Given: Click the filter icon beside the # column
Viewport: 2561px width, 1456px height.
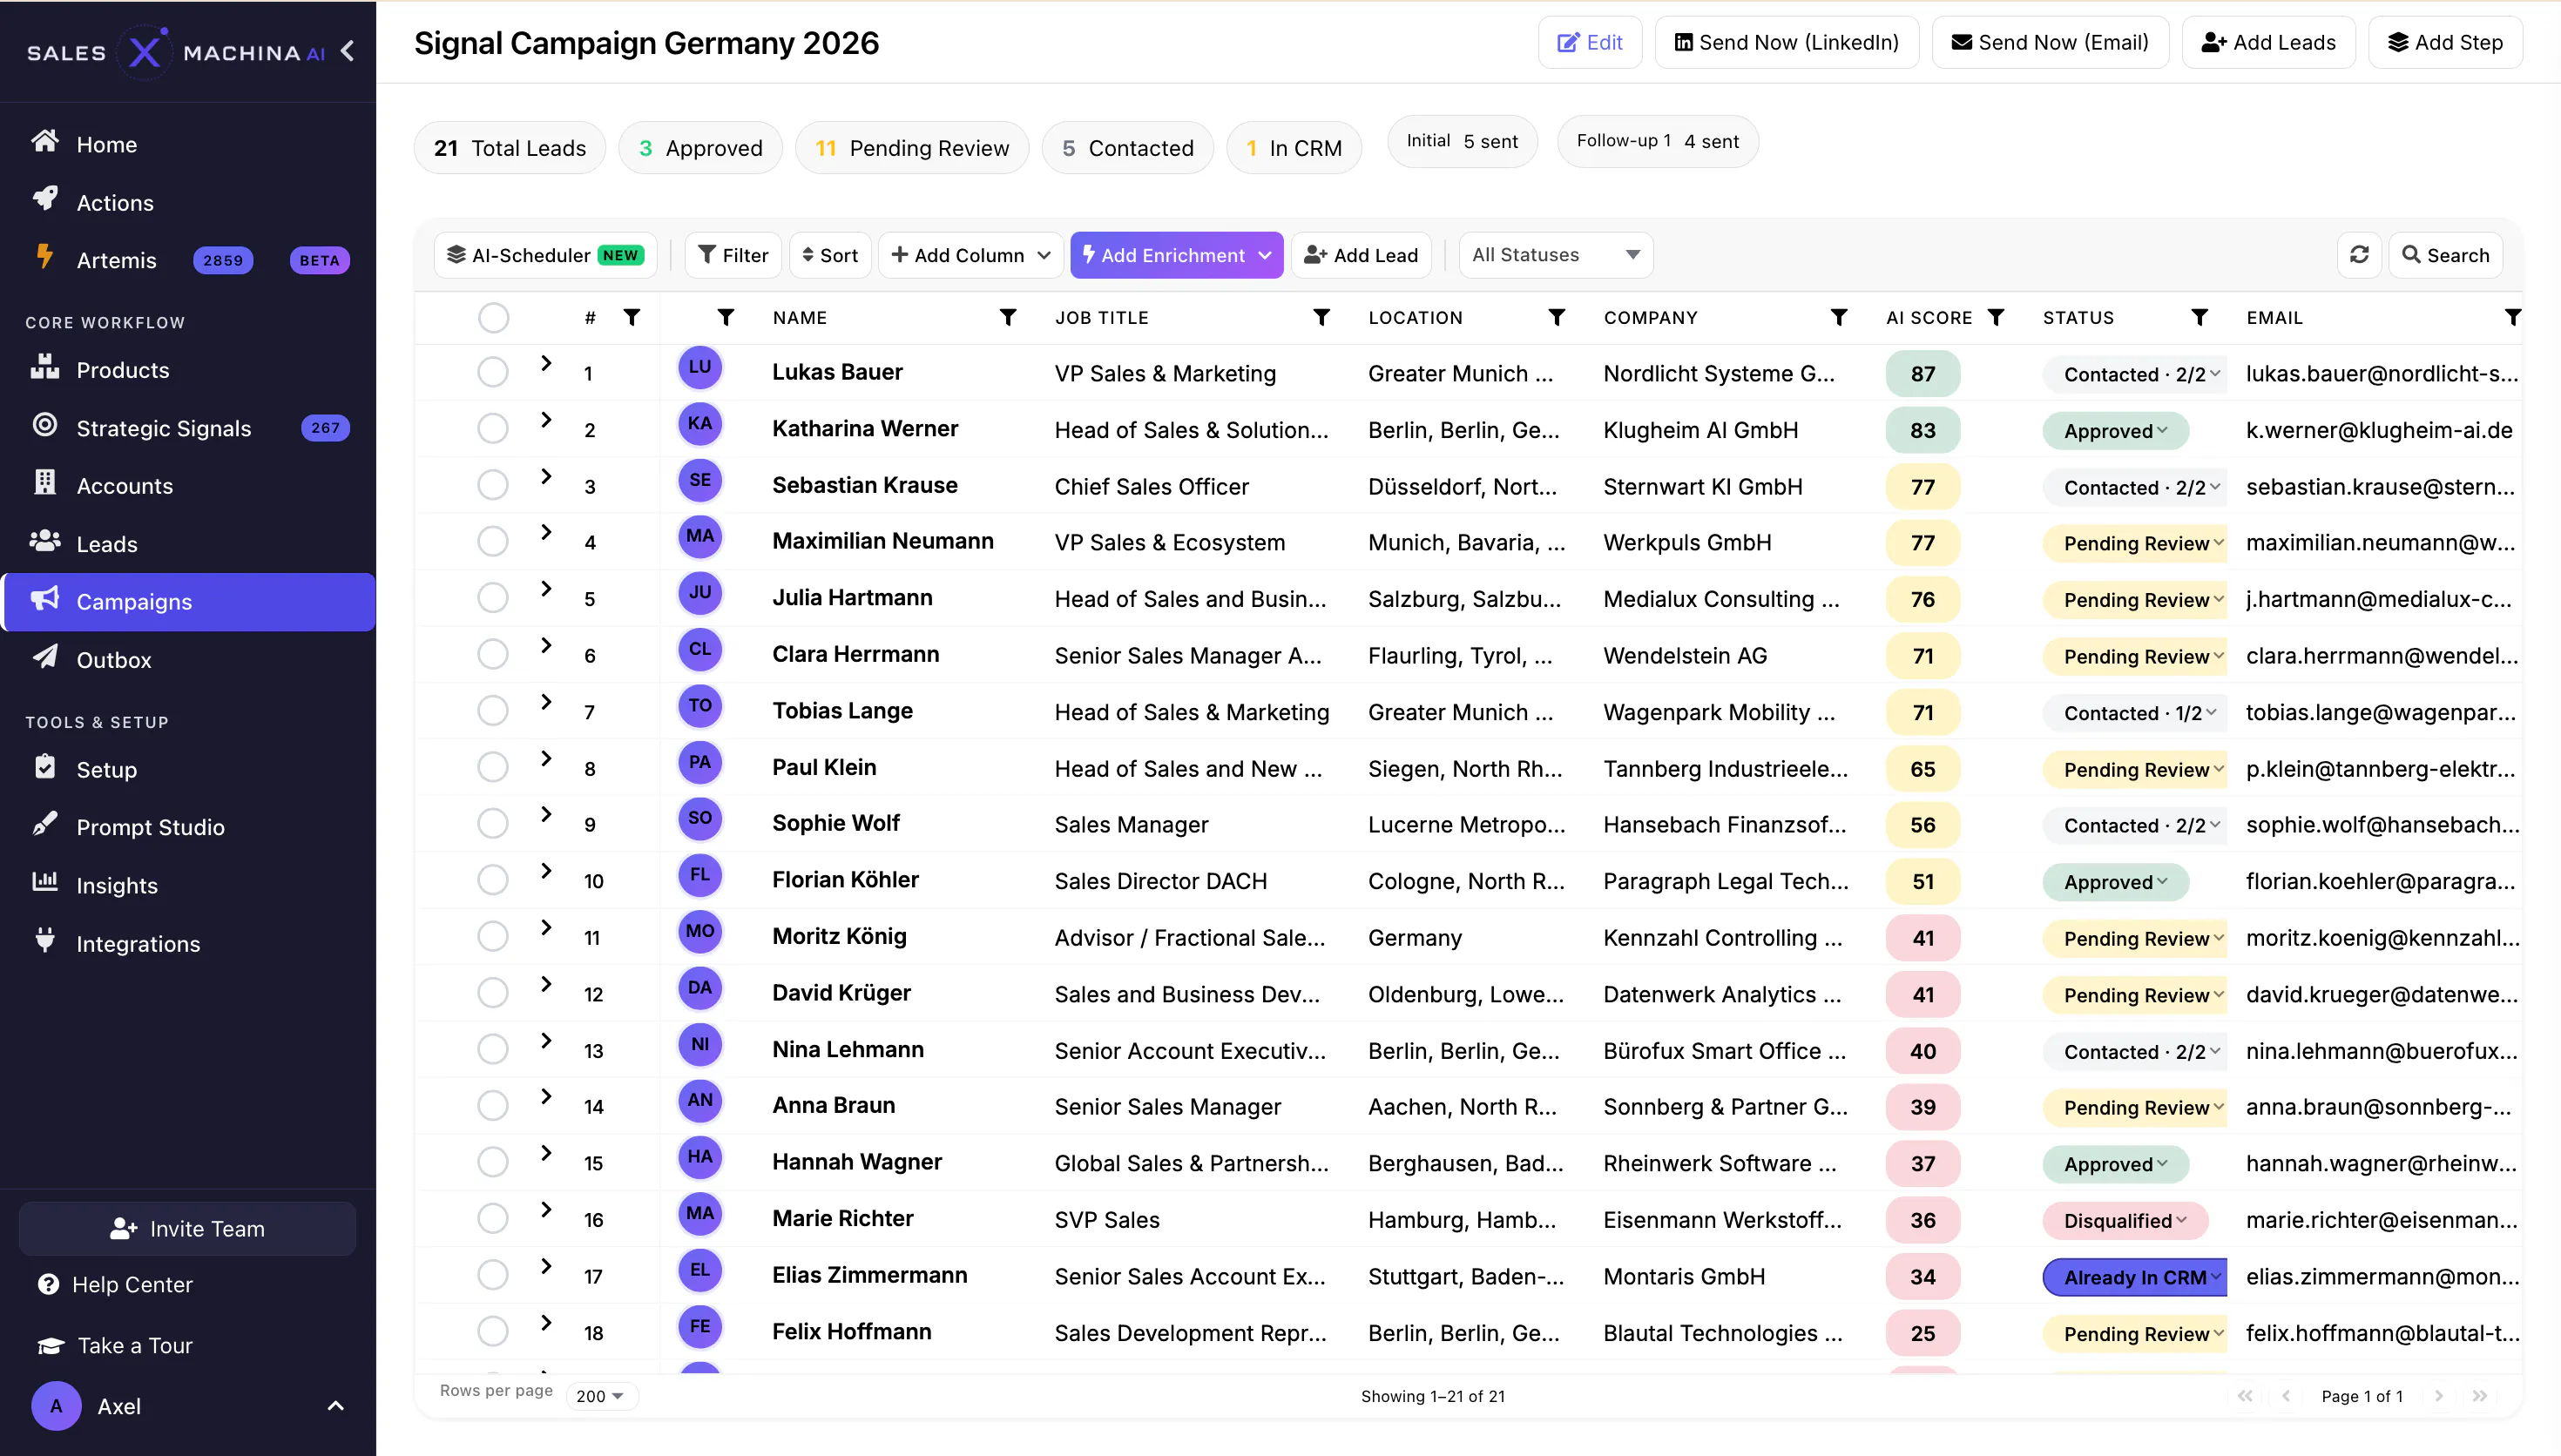Looking at the screenshot, I should tap(632, 317).
